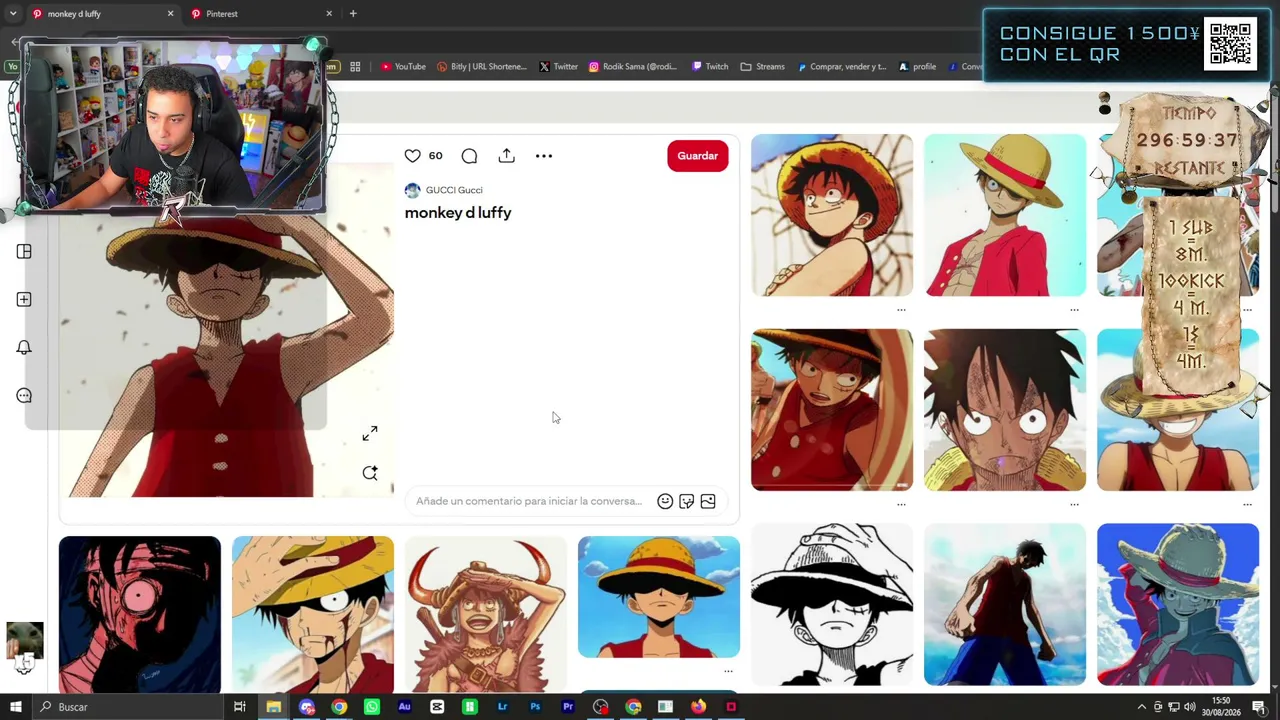Open the black-and-white Luffy sketch thumbnail
This screenshot has height=720, width=1280.
coord(832,605)
